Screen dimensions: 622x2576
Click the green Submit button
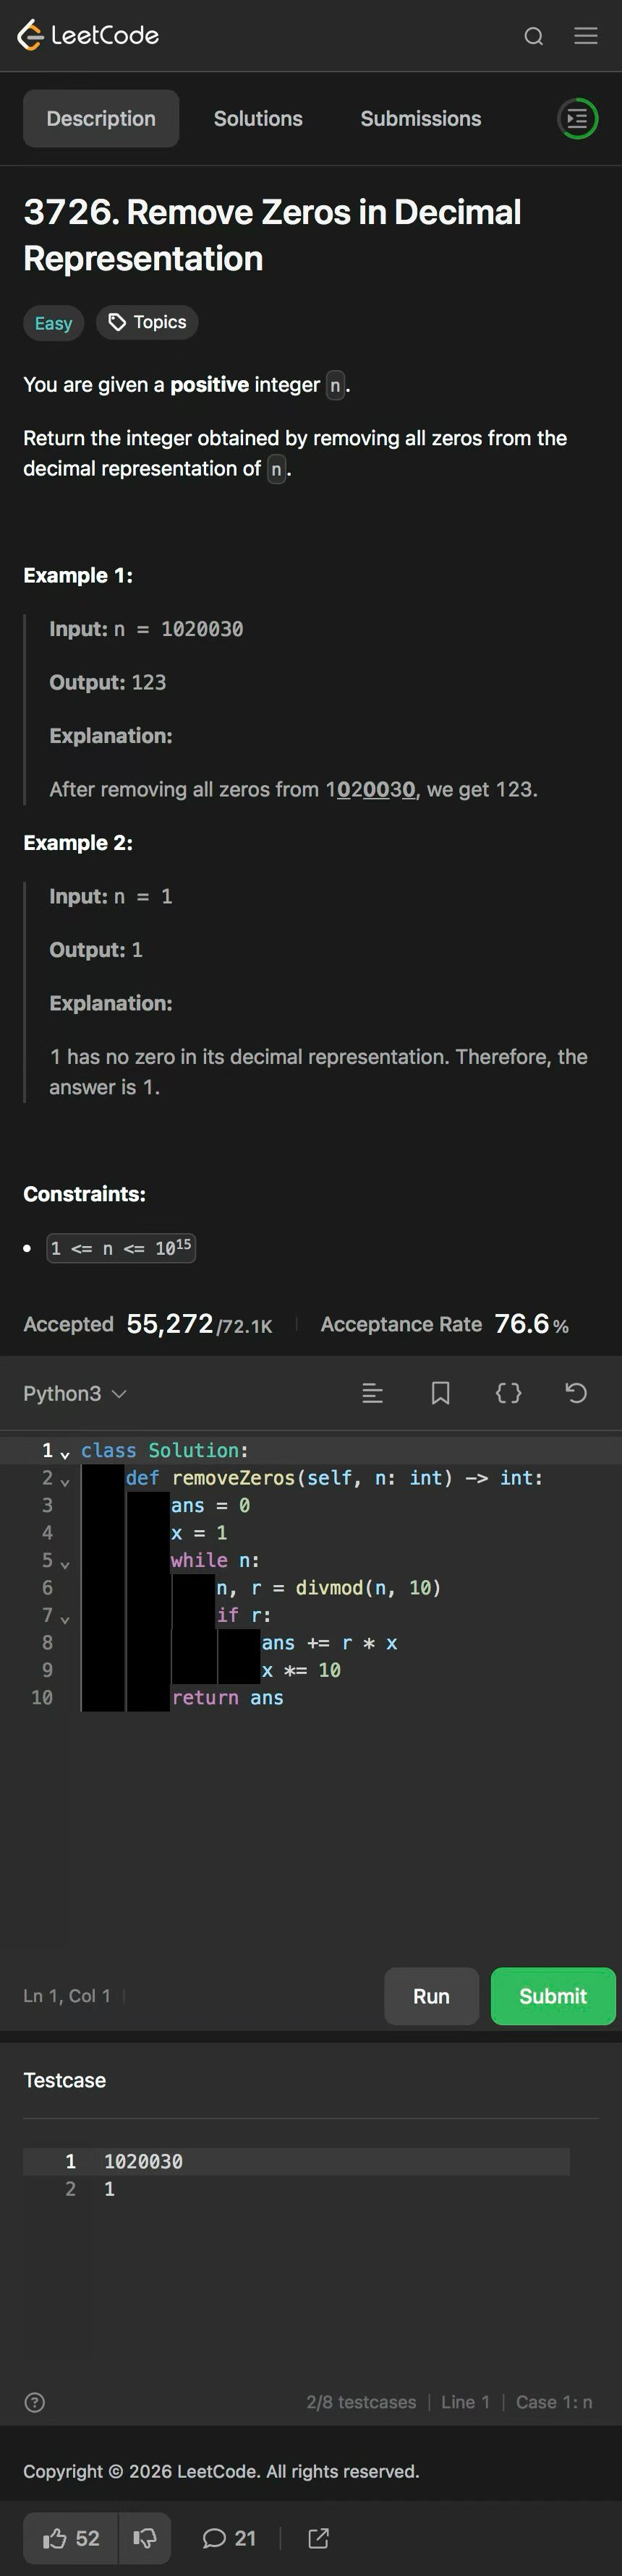[553, 1996]
